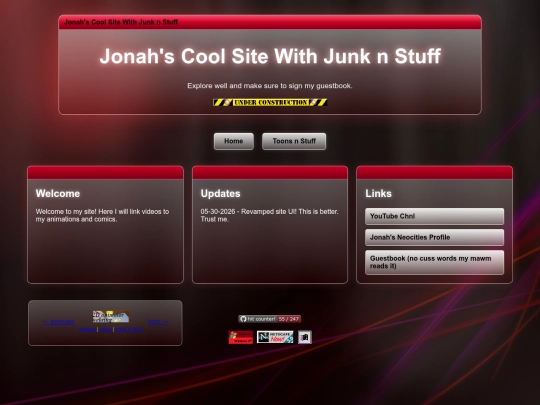
Task: Click the large site title heading
Action: (x=270, y=56)
